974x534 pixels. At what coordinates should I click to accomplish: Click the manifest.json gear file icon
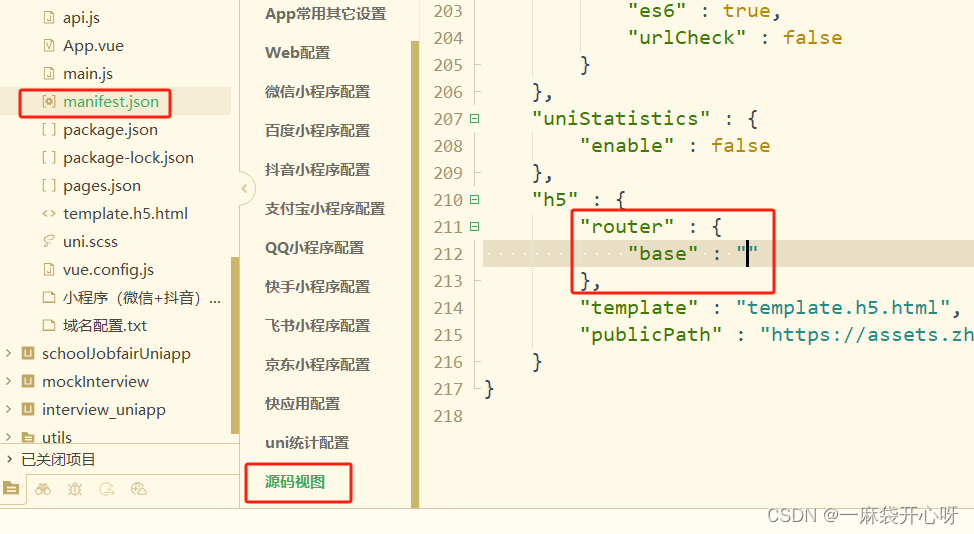(48, 101)
